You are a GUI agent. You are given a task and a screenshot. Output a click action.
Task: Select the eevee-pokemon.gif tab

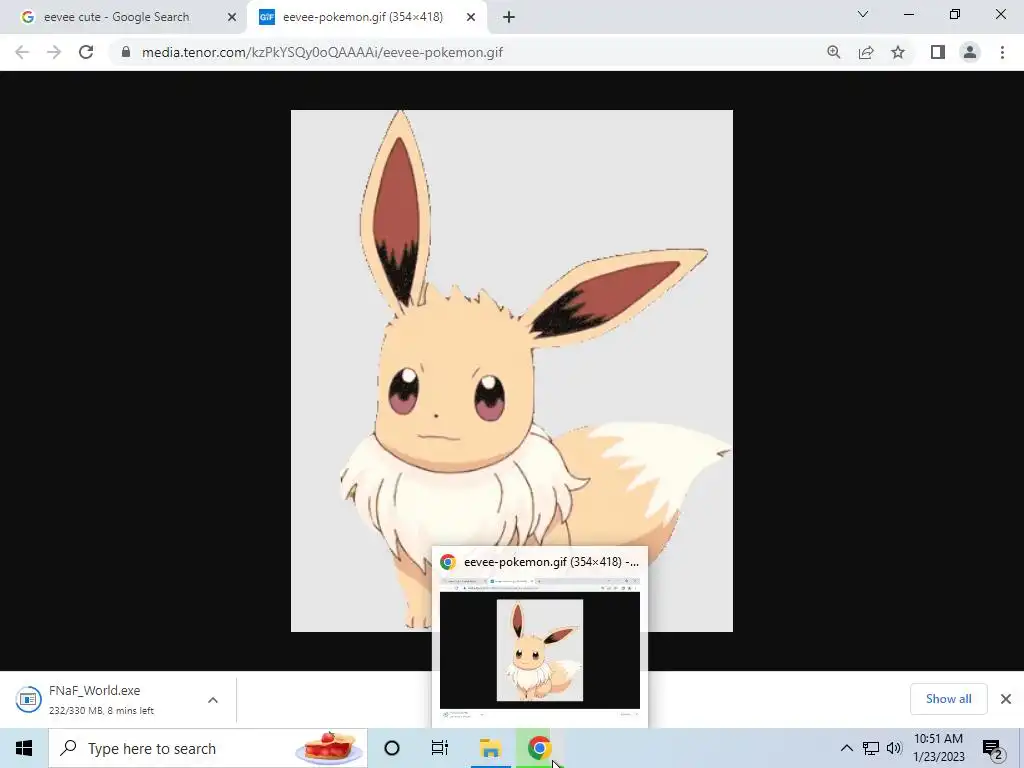(367, 17)
